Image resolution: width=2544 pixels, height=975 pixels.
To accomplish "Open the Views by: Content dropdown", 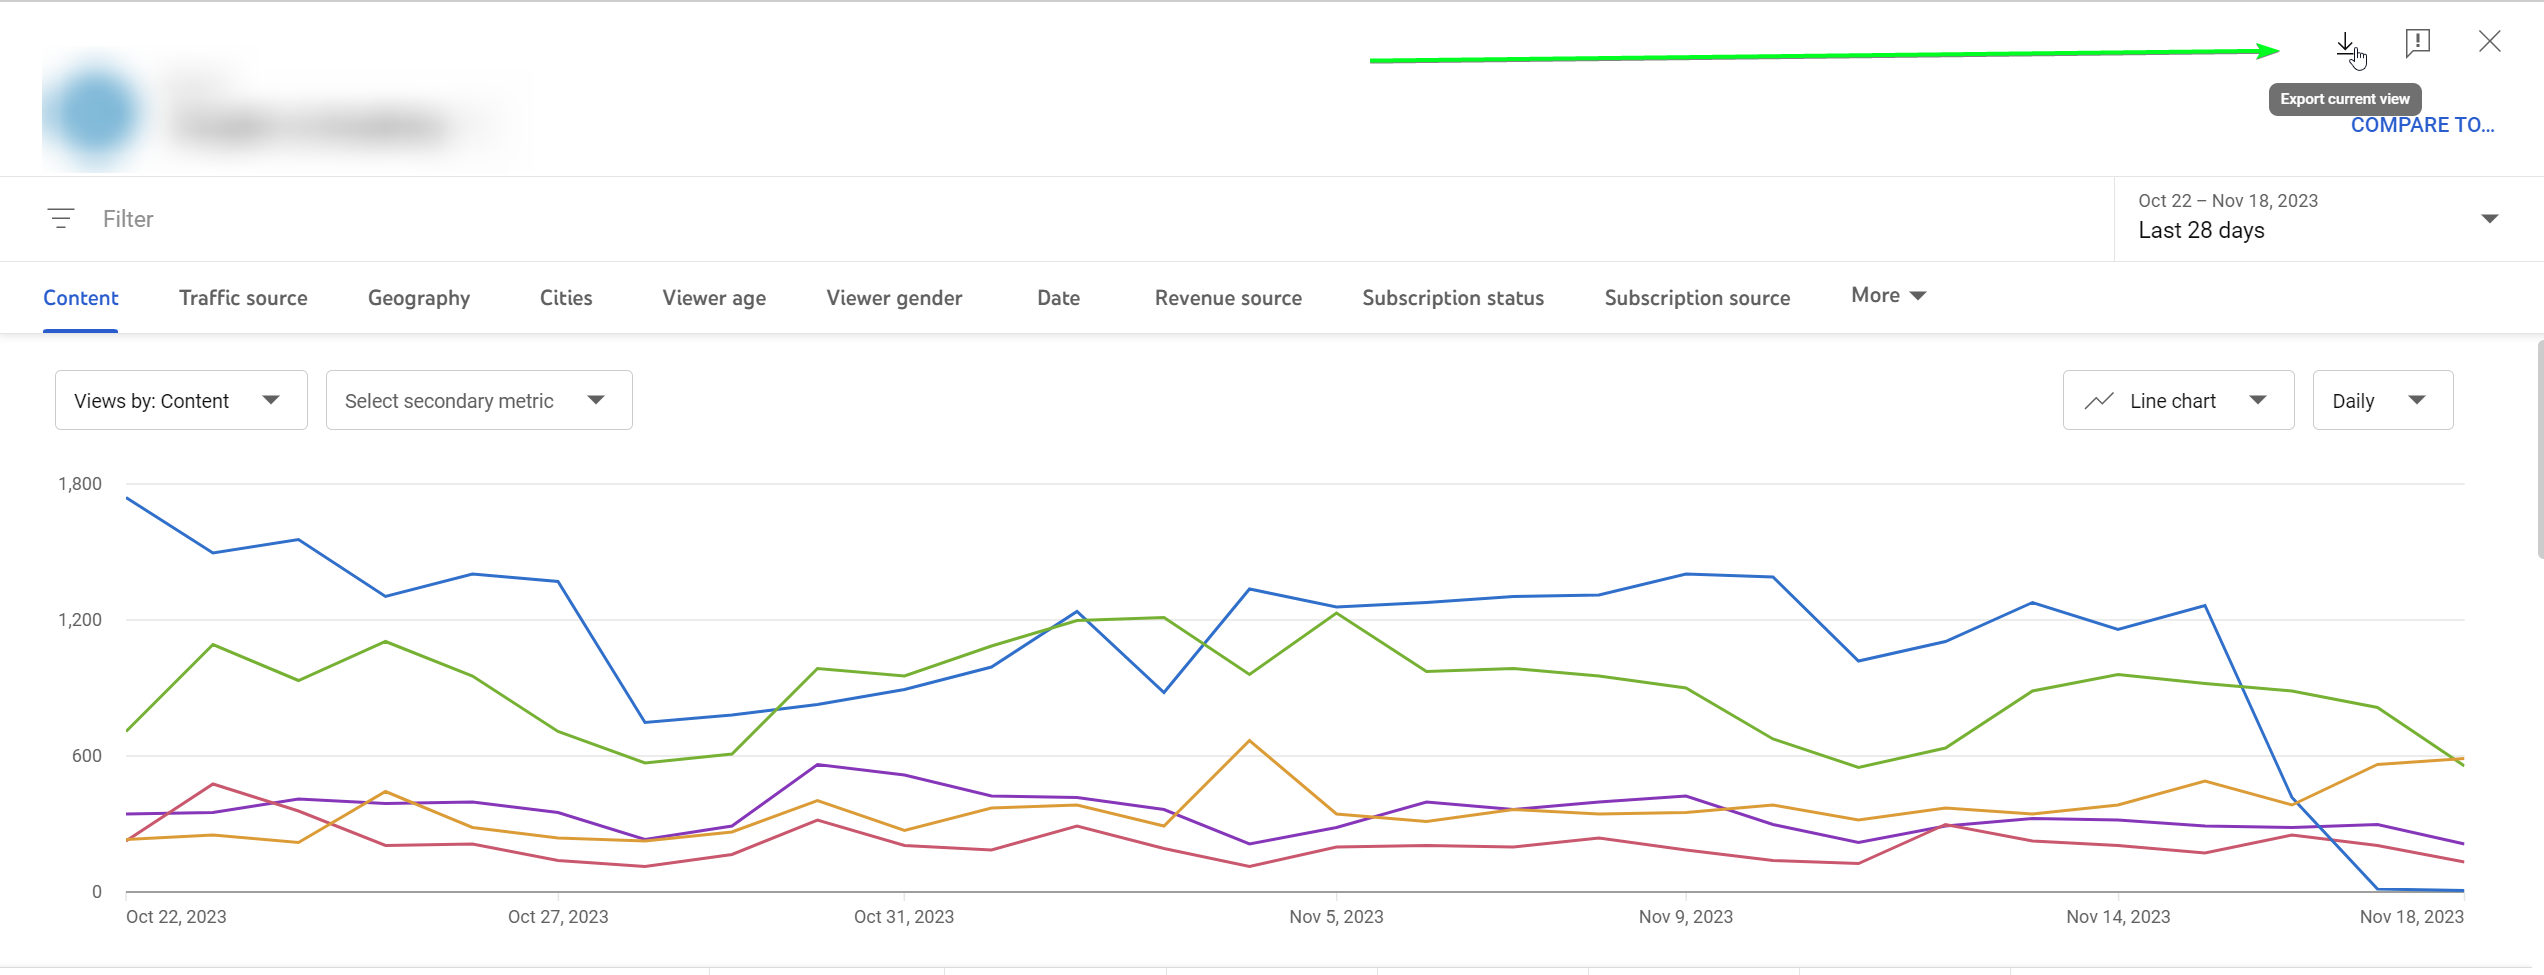I will click(x=181, y=400).
